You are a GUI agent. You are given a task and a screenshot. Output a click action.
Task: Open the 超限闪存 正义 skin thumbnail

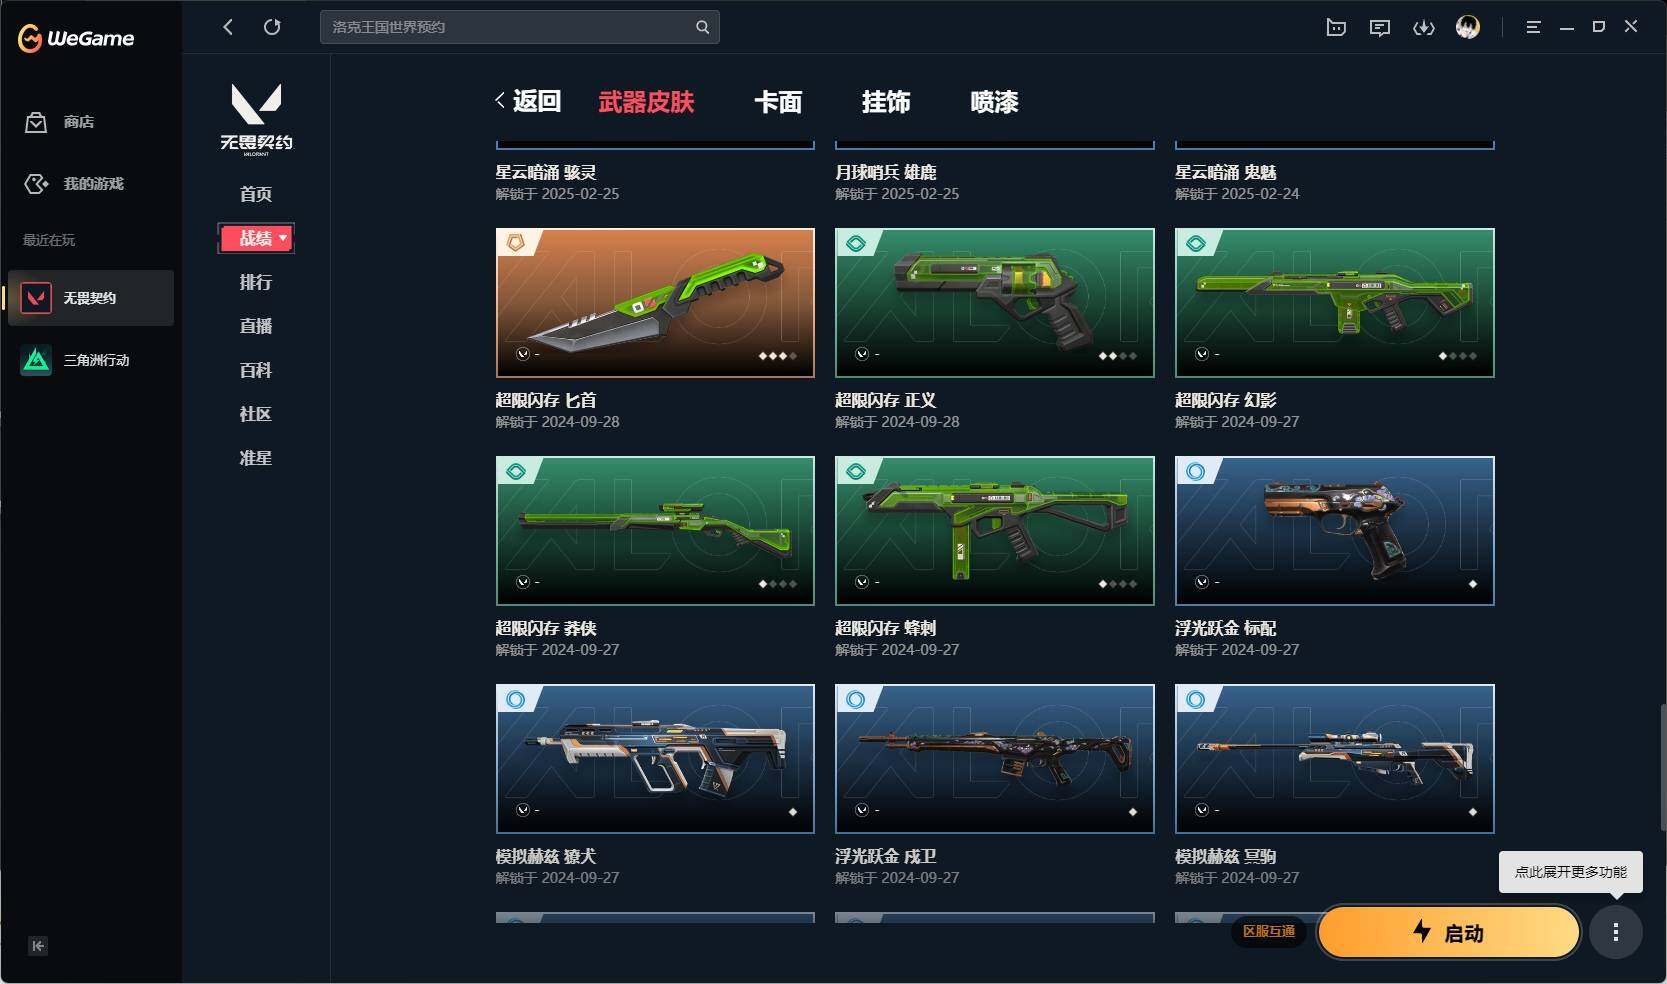click(x=995, y=303)
